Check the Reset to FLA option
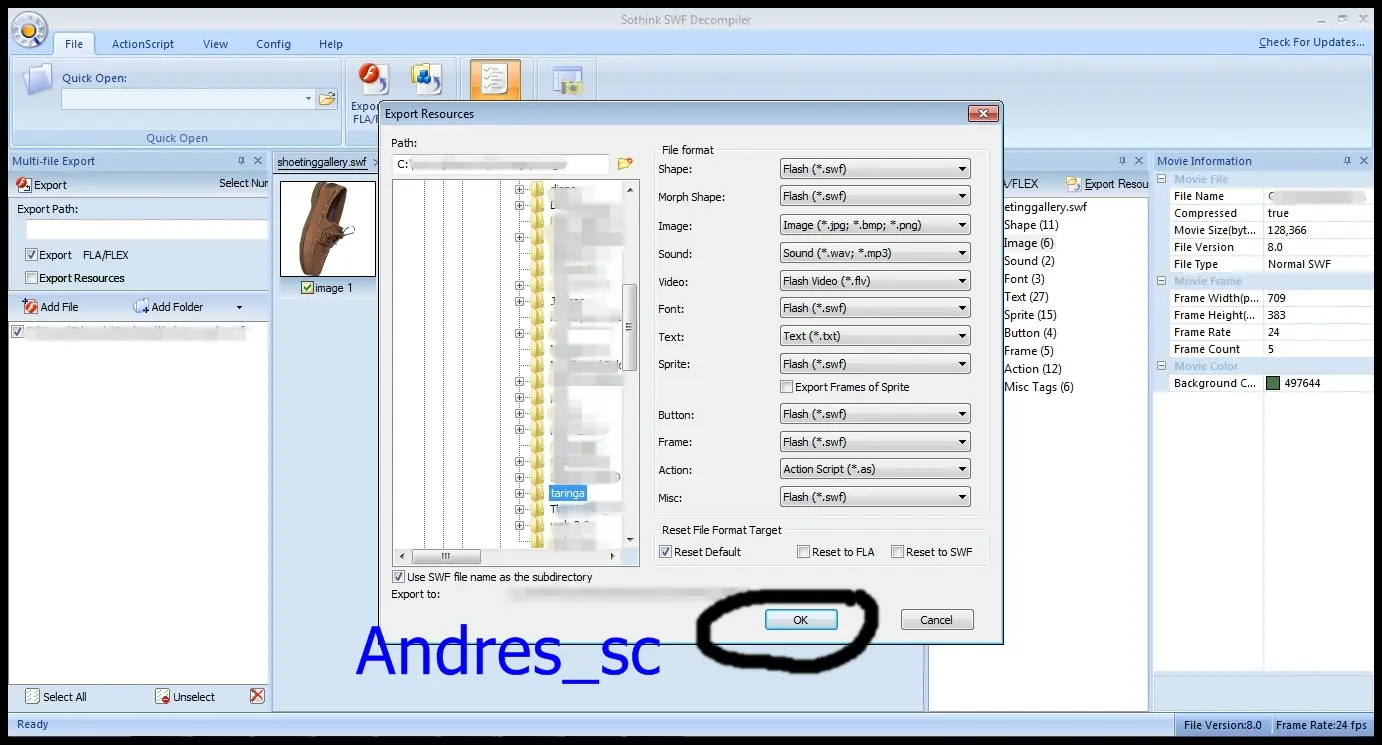Screen dimensions: 1382x745 (804, 552)
